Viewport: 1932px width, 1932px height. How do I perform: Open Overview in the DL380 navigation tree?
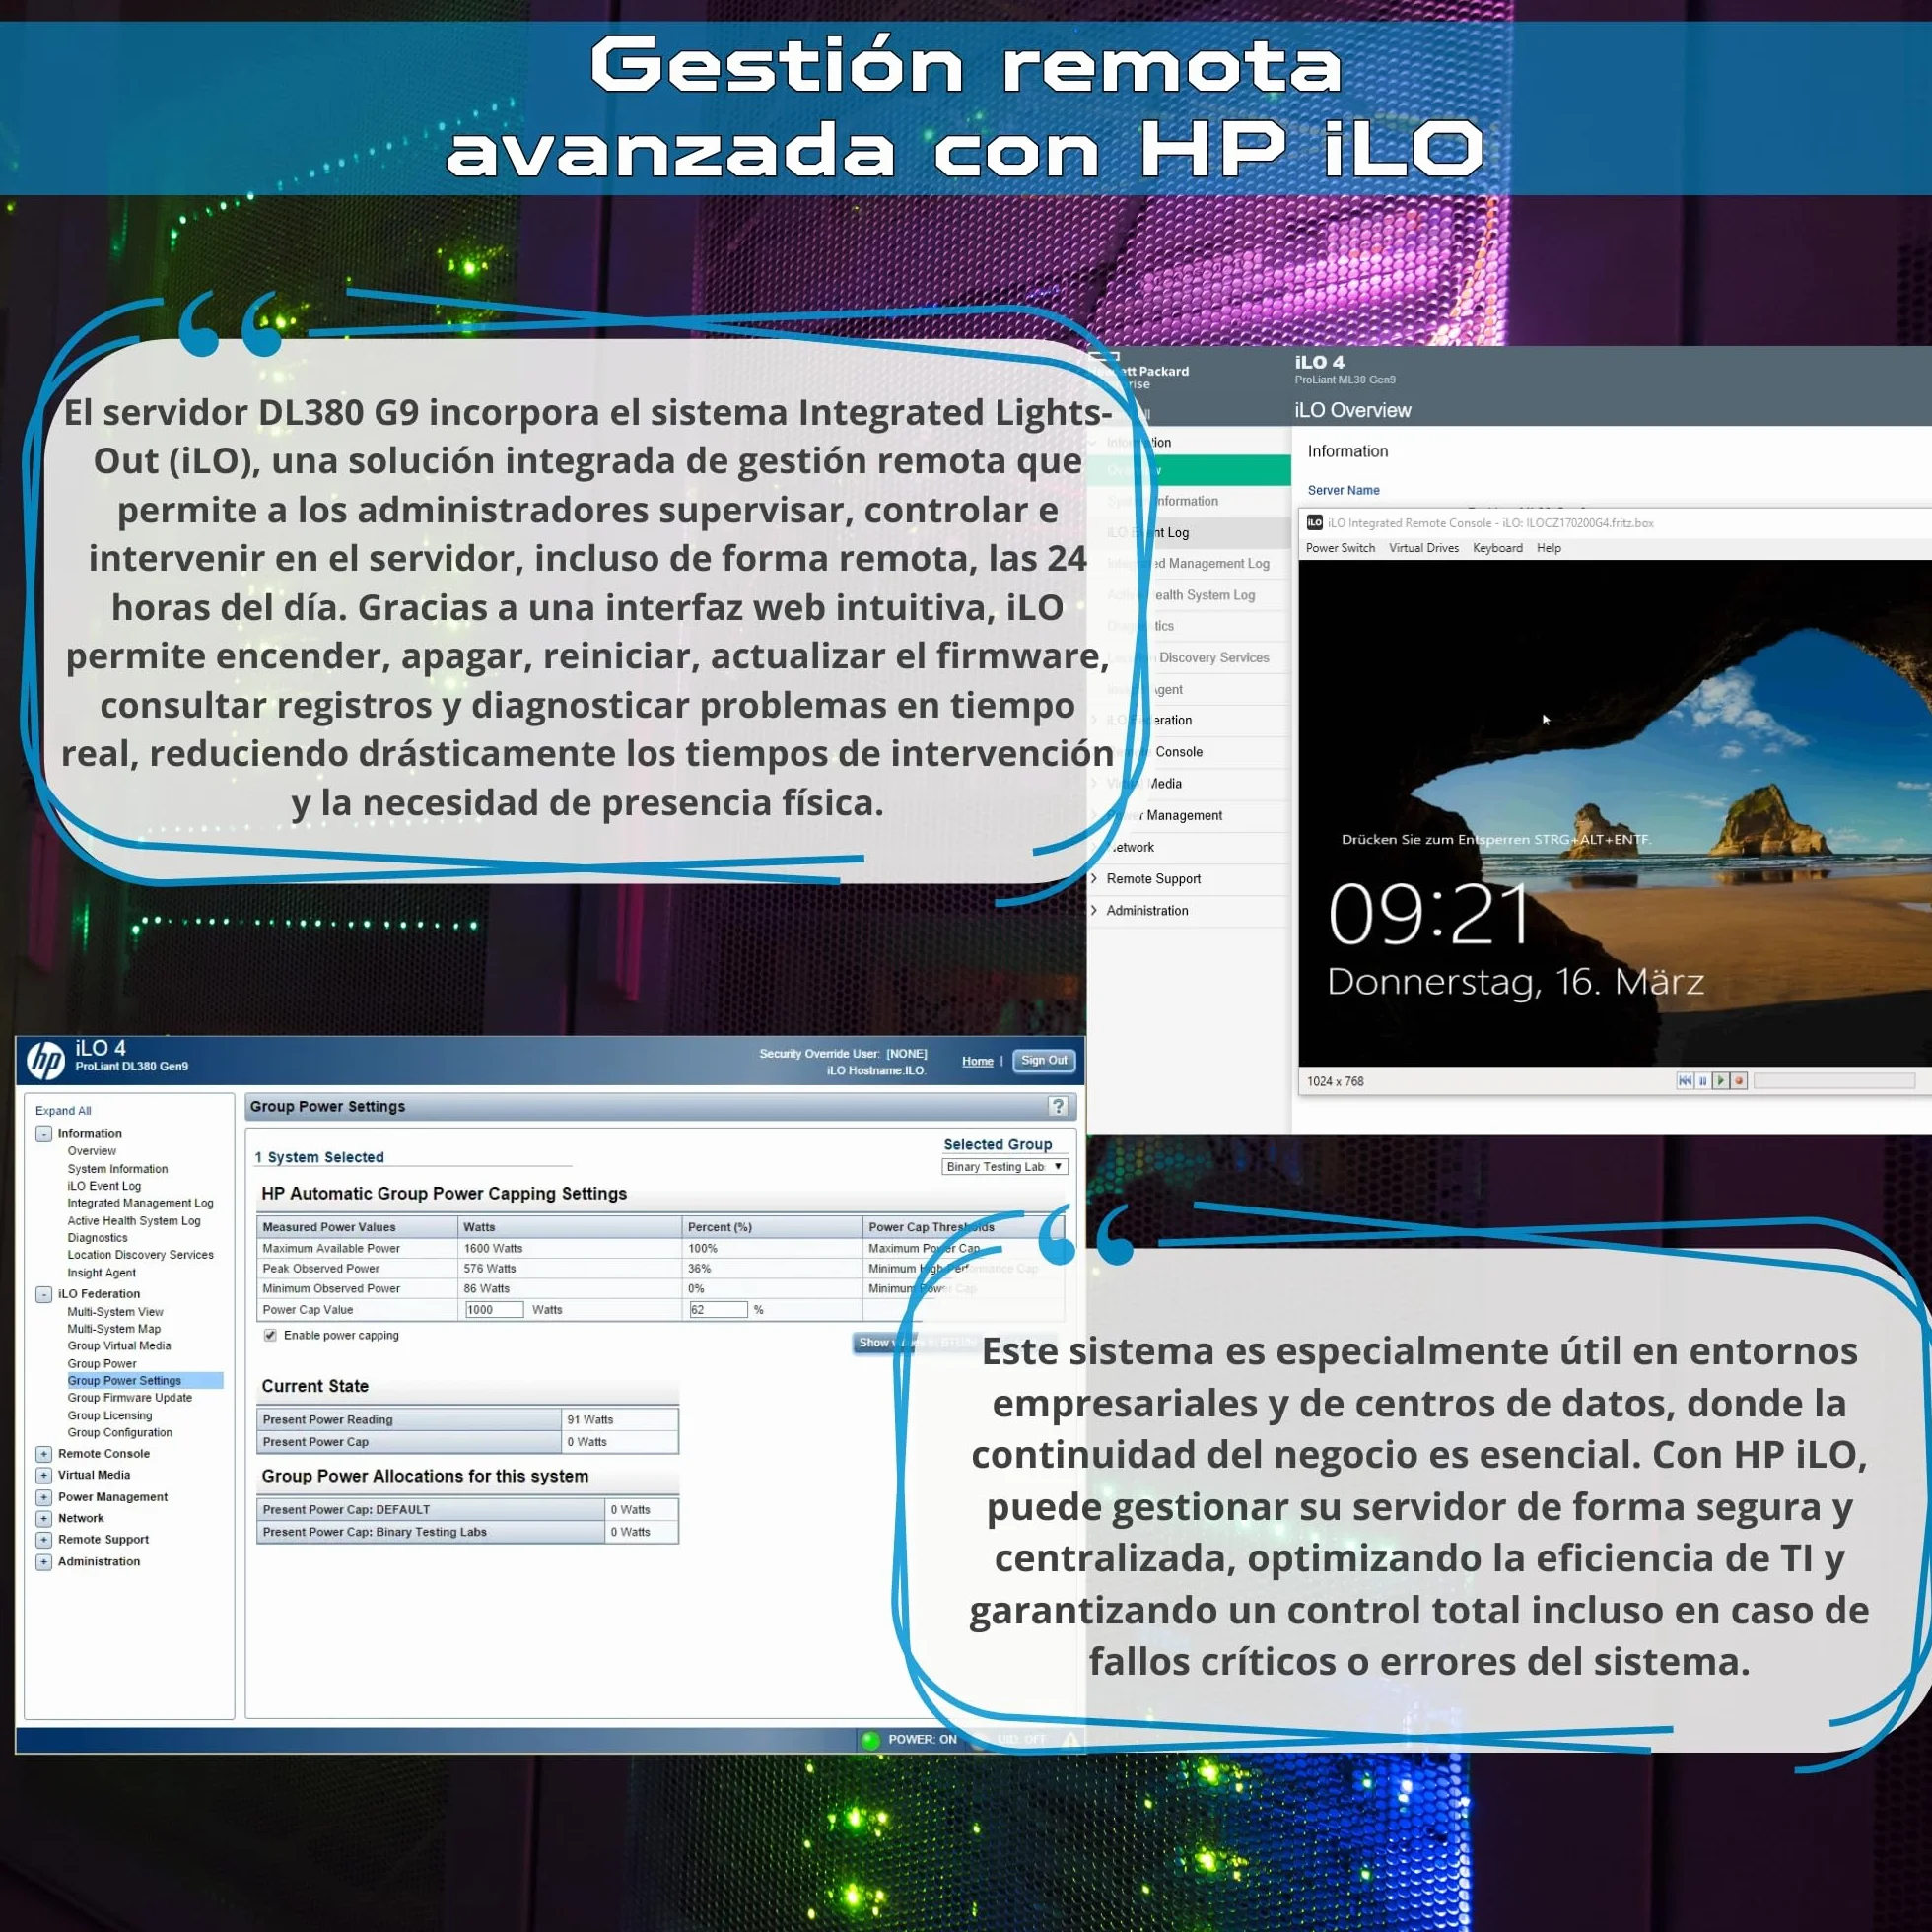click(92, 1151)
